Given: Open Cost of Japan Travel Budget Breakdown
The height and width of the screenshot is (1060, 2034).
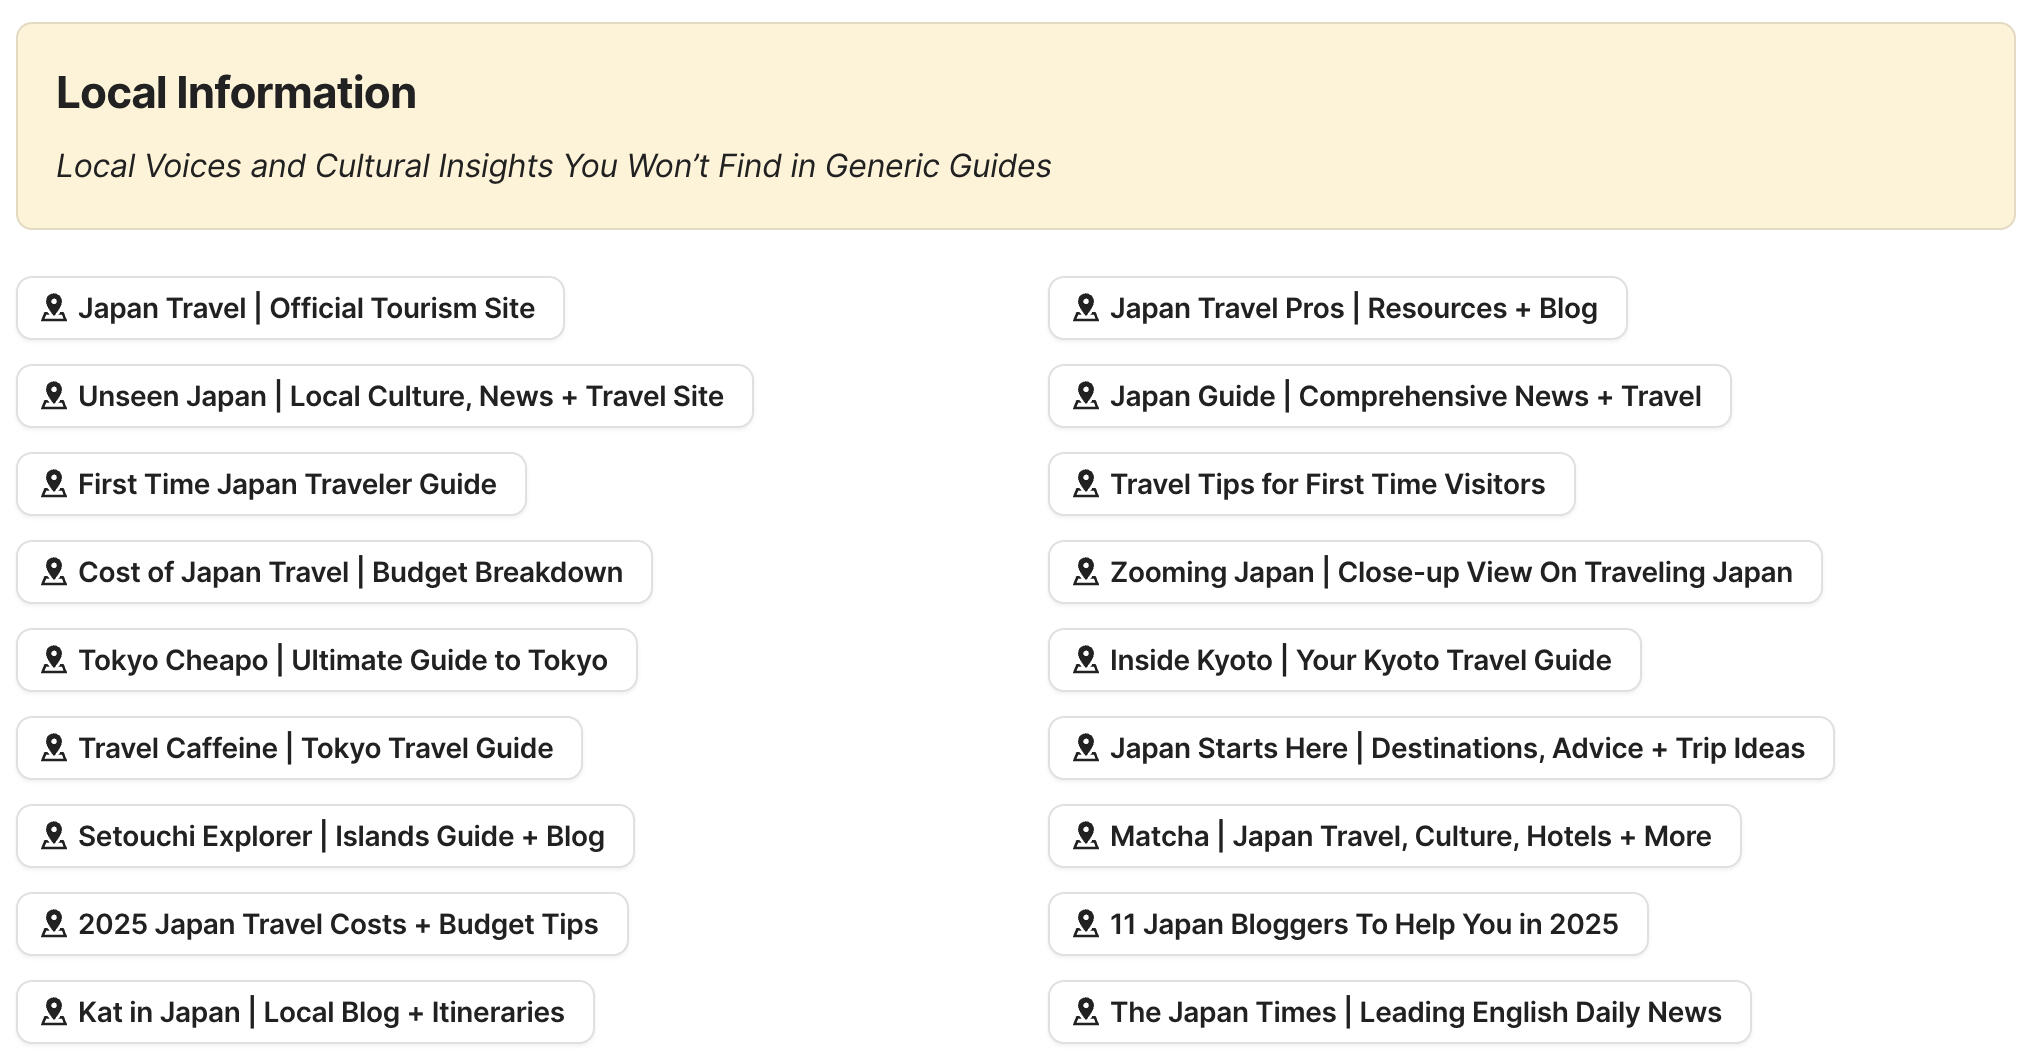Looking at the screenshot, I should point(333,572).
